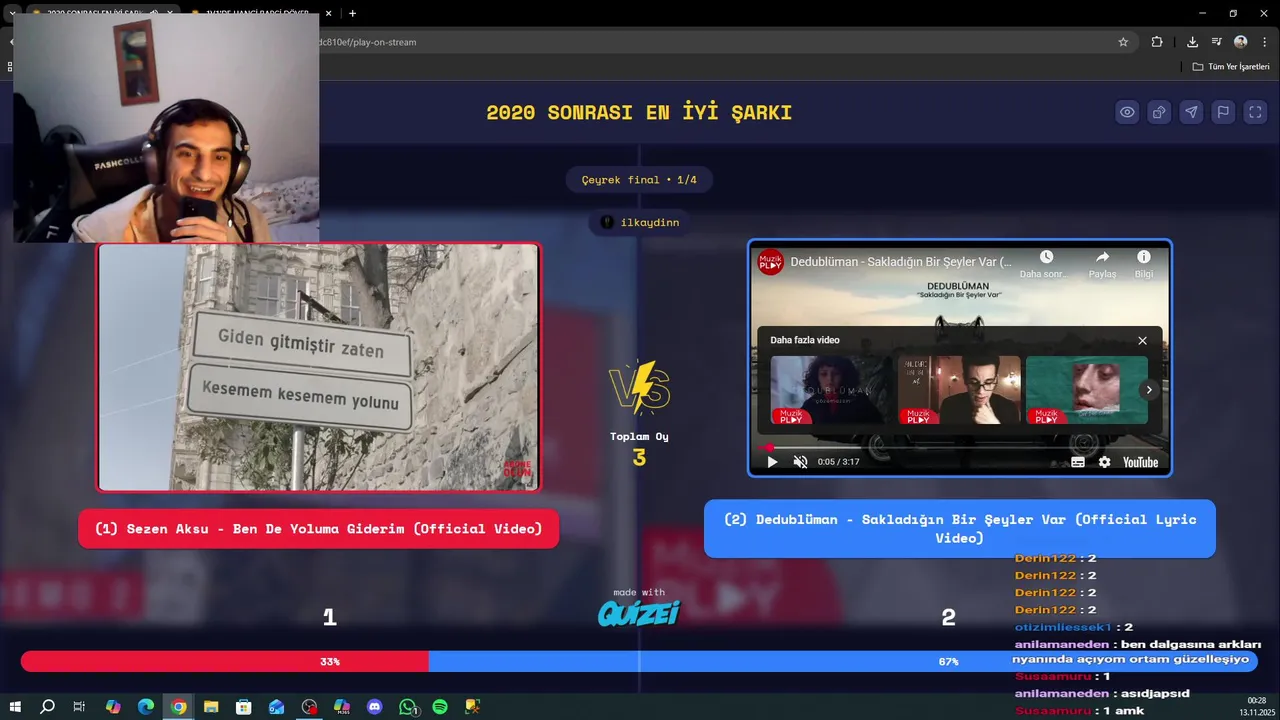Open the video on YouTube logo
The width and height of the screenshot is (1280, 720).
[1140, 462]
